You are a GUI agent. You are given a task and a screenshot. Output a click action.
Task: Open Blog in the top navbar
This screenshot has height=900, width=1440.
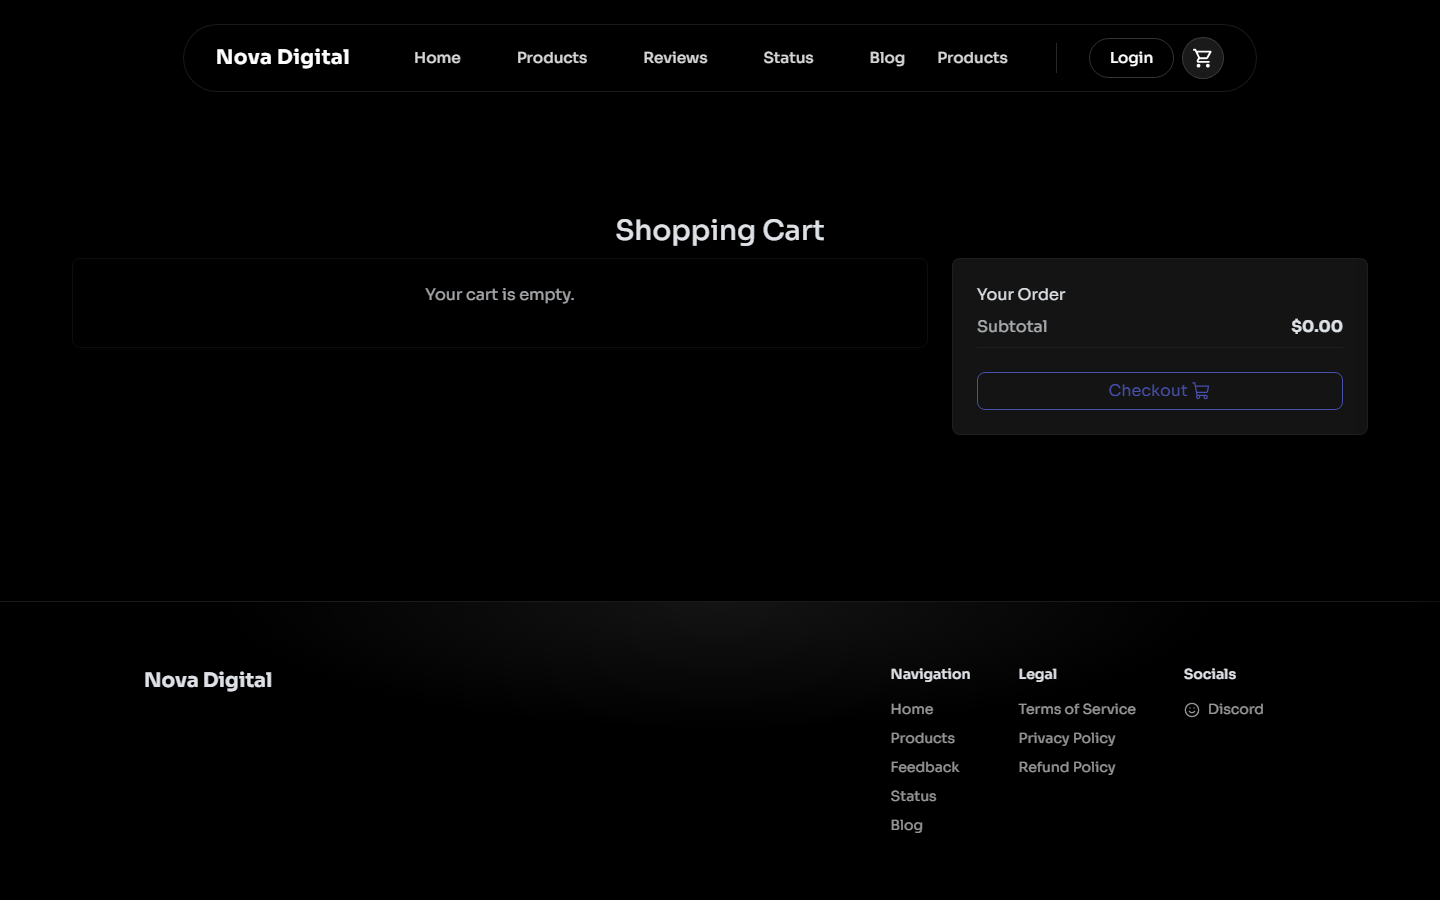[x=887, y=58]
